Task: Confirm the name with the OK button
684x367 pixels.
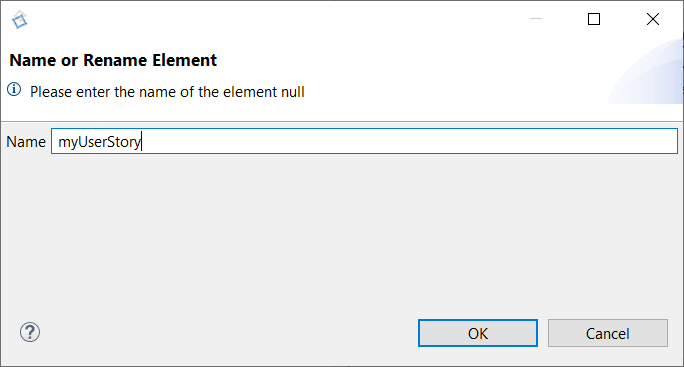Action: 478,333
